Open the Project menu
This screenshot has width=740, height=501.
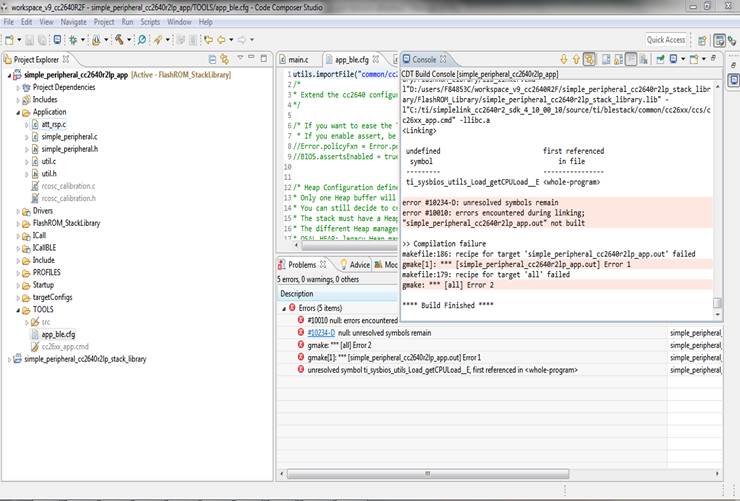(x=104, y=22)
